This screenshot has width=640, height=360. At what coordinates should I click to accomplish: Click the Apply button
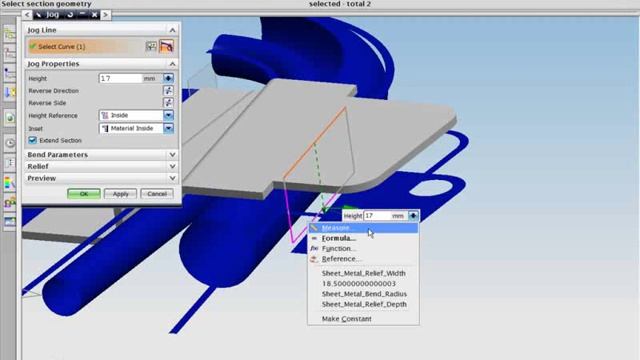click(120, 194)
